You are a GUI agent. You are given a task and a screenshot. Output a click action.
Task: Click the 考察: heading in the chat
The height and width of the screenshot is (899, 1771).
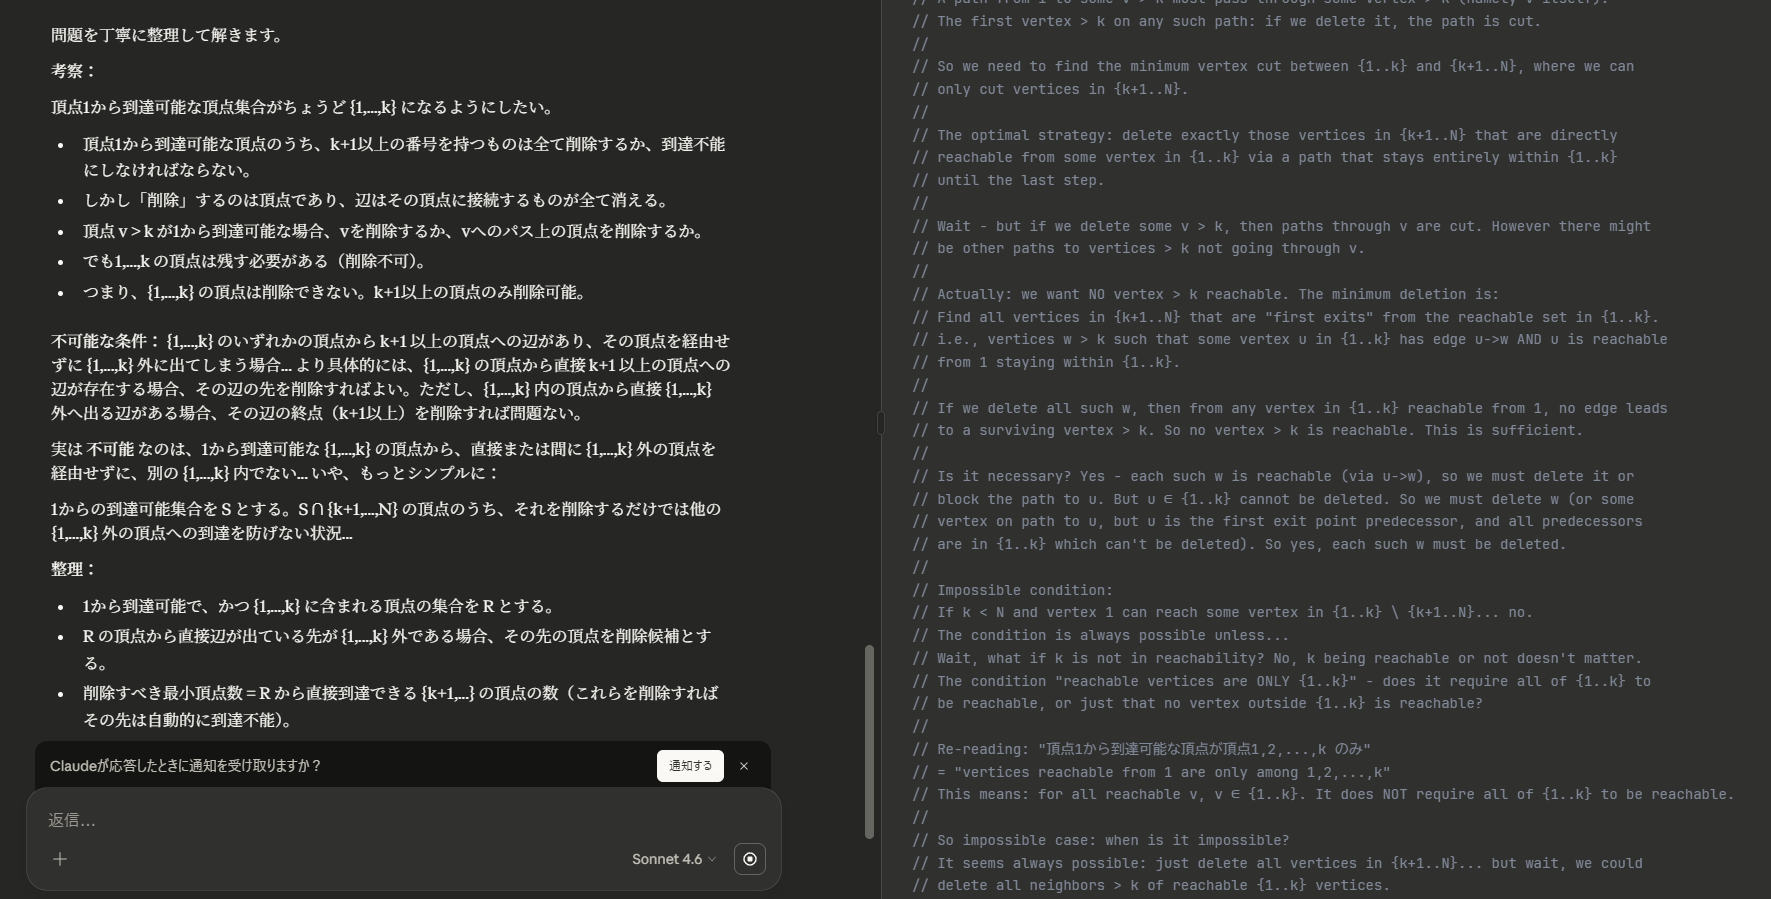click(74, 71)
